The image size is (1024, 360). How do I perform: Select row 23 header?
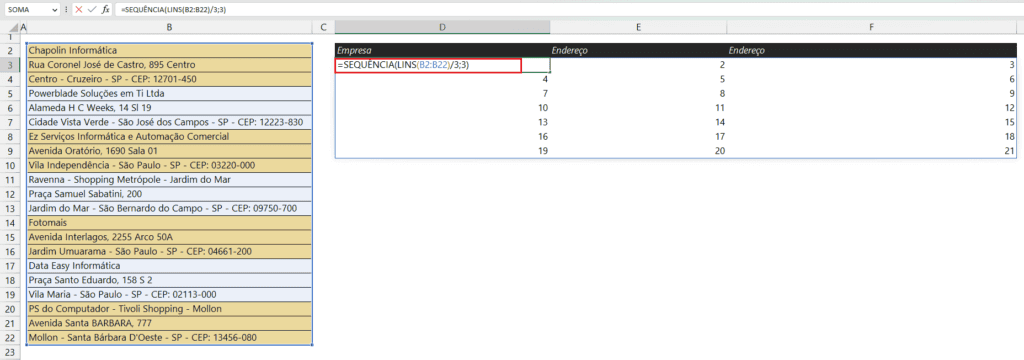[10, 352]
